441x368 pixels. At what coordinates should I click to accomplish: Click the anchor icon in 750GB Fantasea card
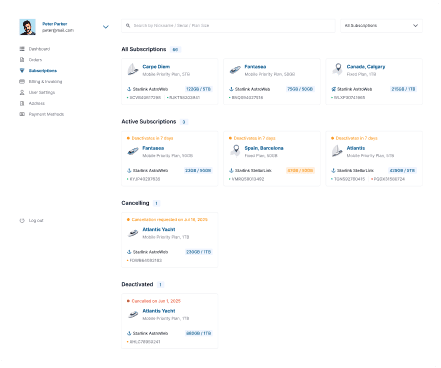coord(231,89)
